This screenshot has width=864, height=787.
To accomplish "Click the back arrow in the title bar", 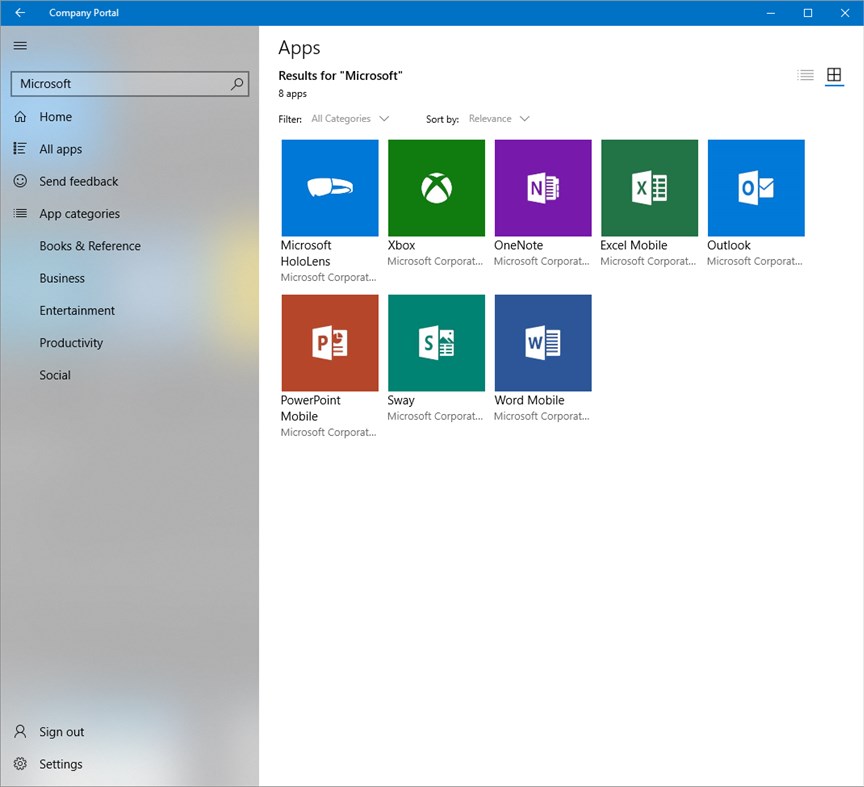I will pyautogui.click(x=19, y=13).
